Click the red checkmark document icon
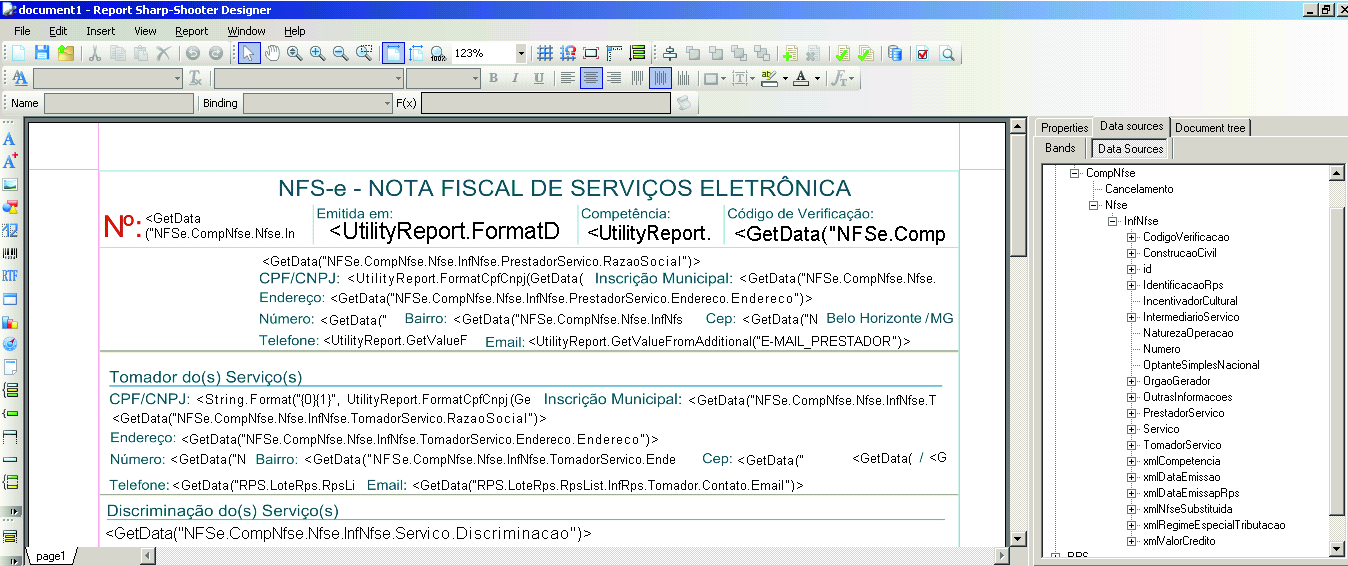This screenshot has width=1348, height=566. [x=922, y=53]
